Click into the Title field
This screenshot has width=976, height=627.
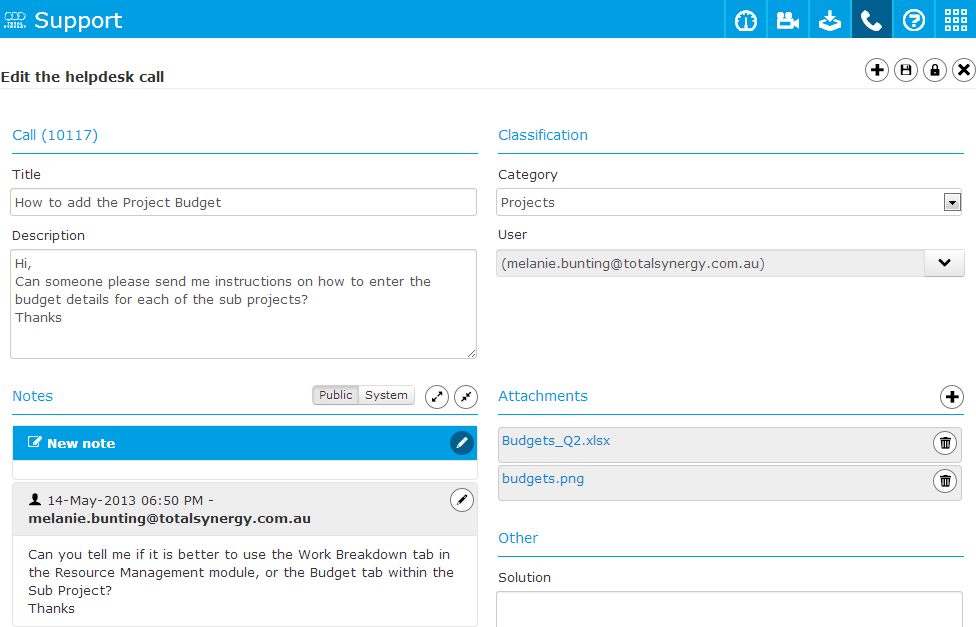[x=243, y=202]
